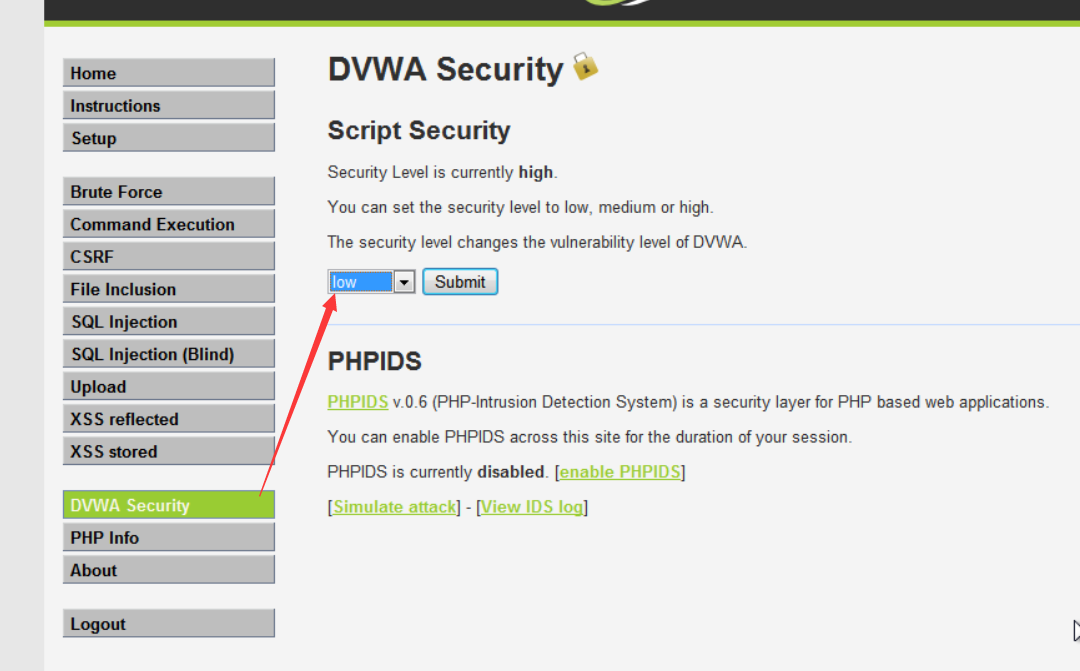Image resolution: width=1080 pixels, height=671 pixels.
Task: Select XSS stored in the sidebar
Action: click(168, 452)
